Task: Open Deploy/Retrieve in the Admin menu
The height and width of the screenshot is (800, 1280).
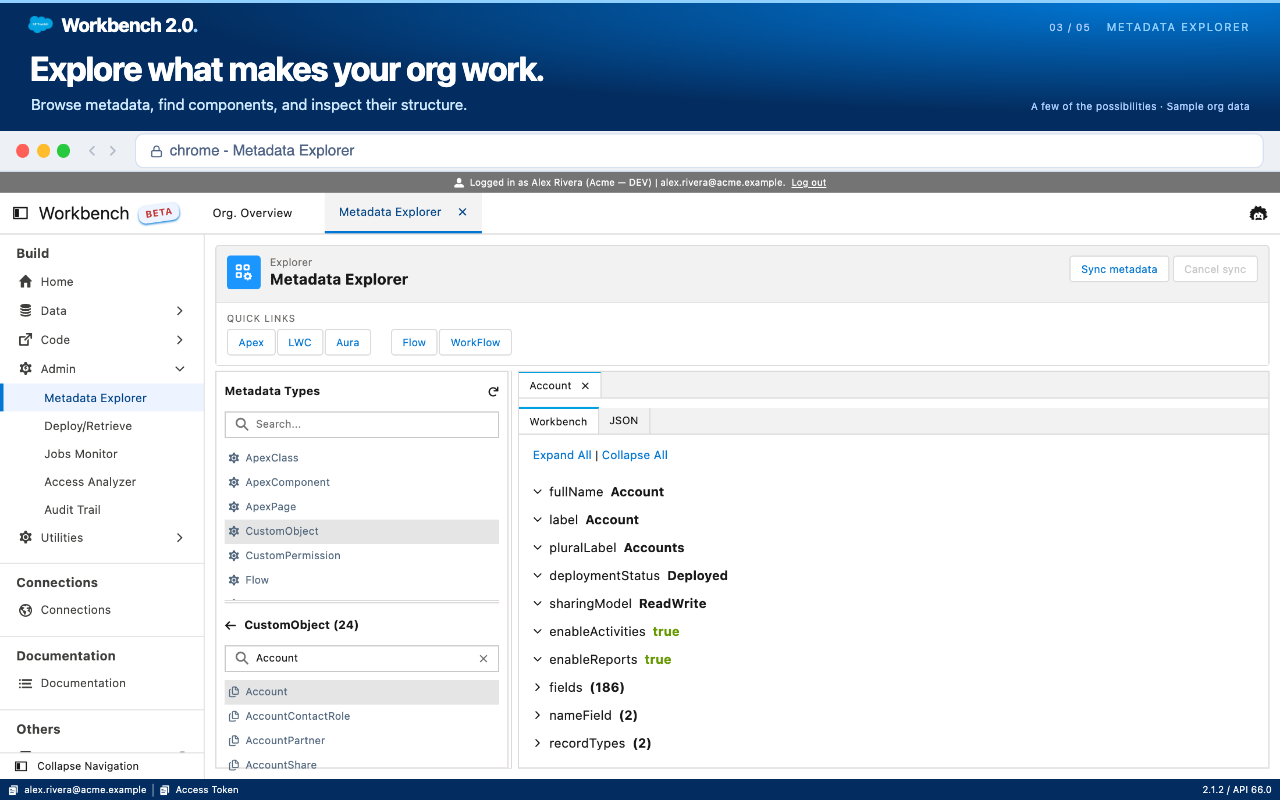Action: (x=102, y=426)
